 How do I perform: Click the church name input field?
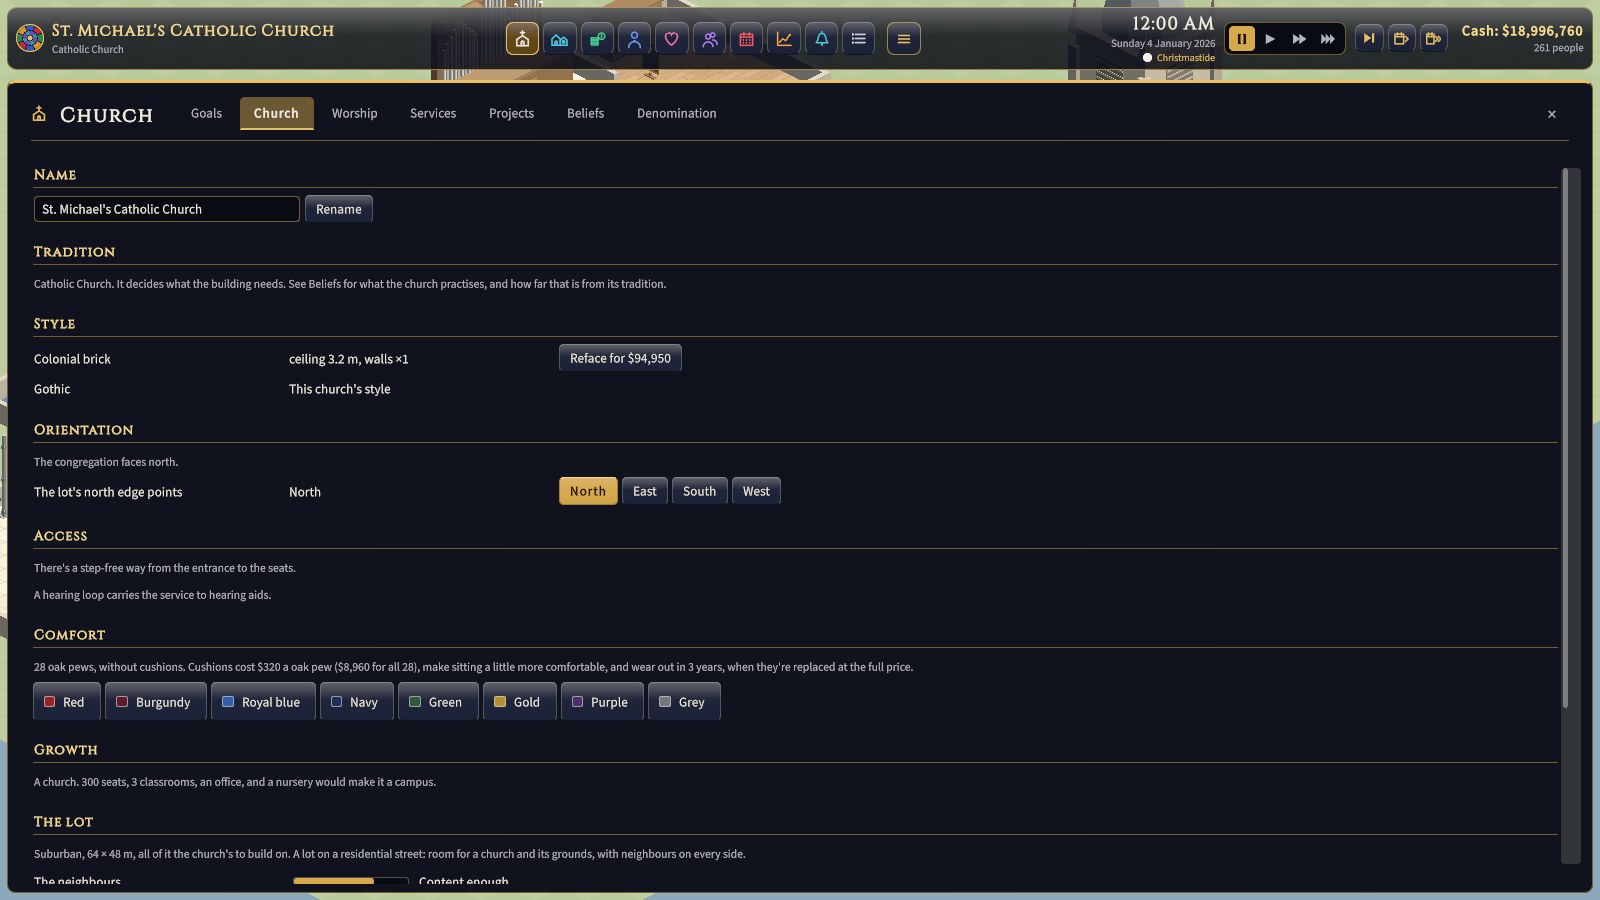(x=167, y=209)
